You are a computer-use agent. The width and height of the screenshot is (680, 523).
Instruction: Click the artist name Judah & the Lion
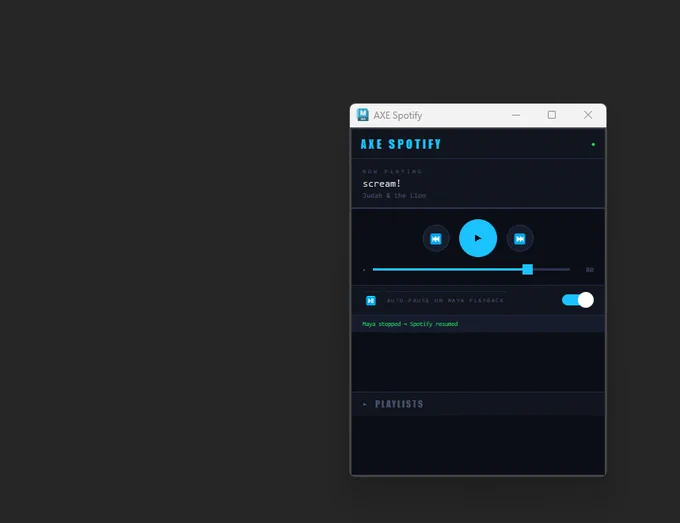(394, 196)
